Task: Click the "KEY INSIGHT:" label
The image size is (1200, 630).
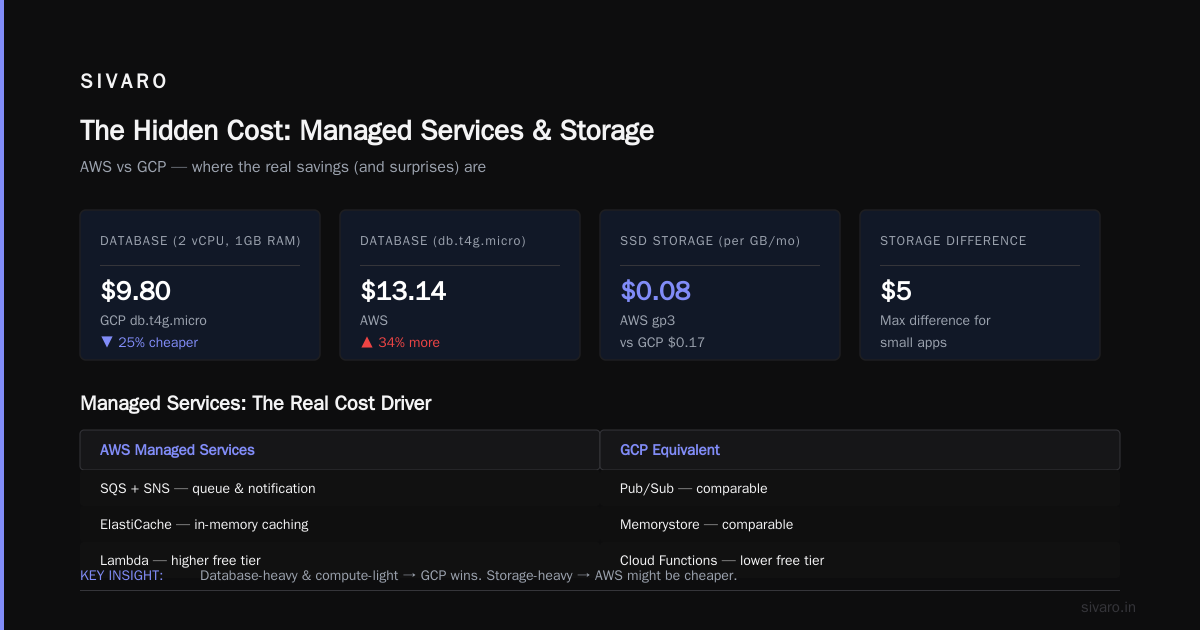Action: (122, 575)
